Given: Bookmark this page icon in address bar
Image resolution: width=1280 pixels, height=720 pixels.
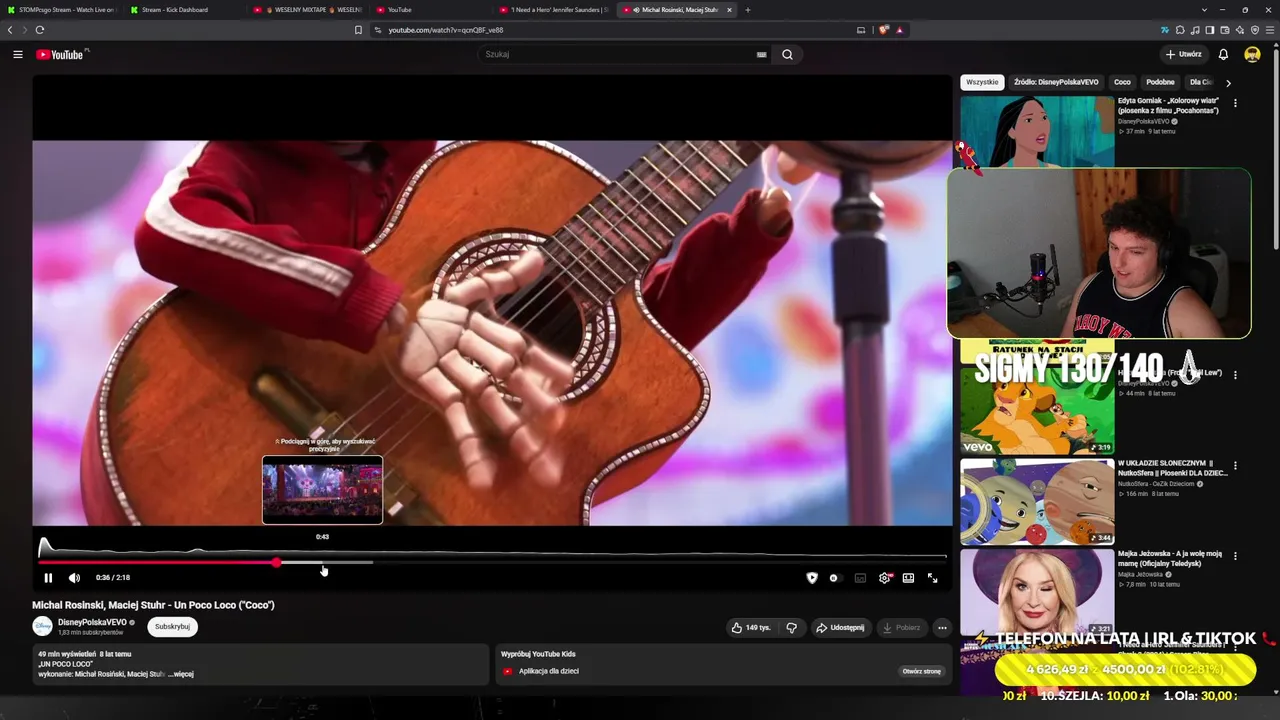Looking at the screenshot, I should pyautogui.click(x=358, y=30).
